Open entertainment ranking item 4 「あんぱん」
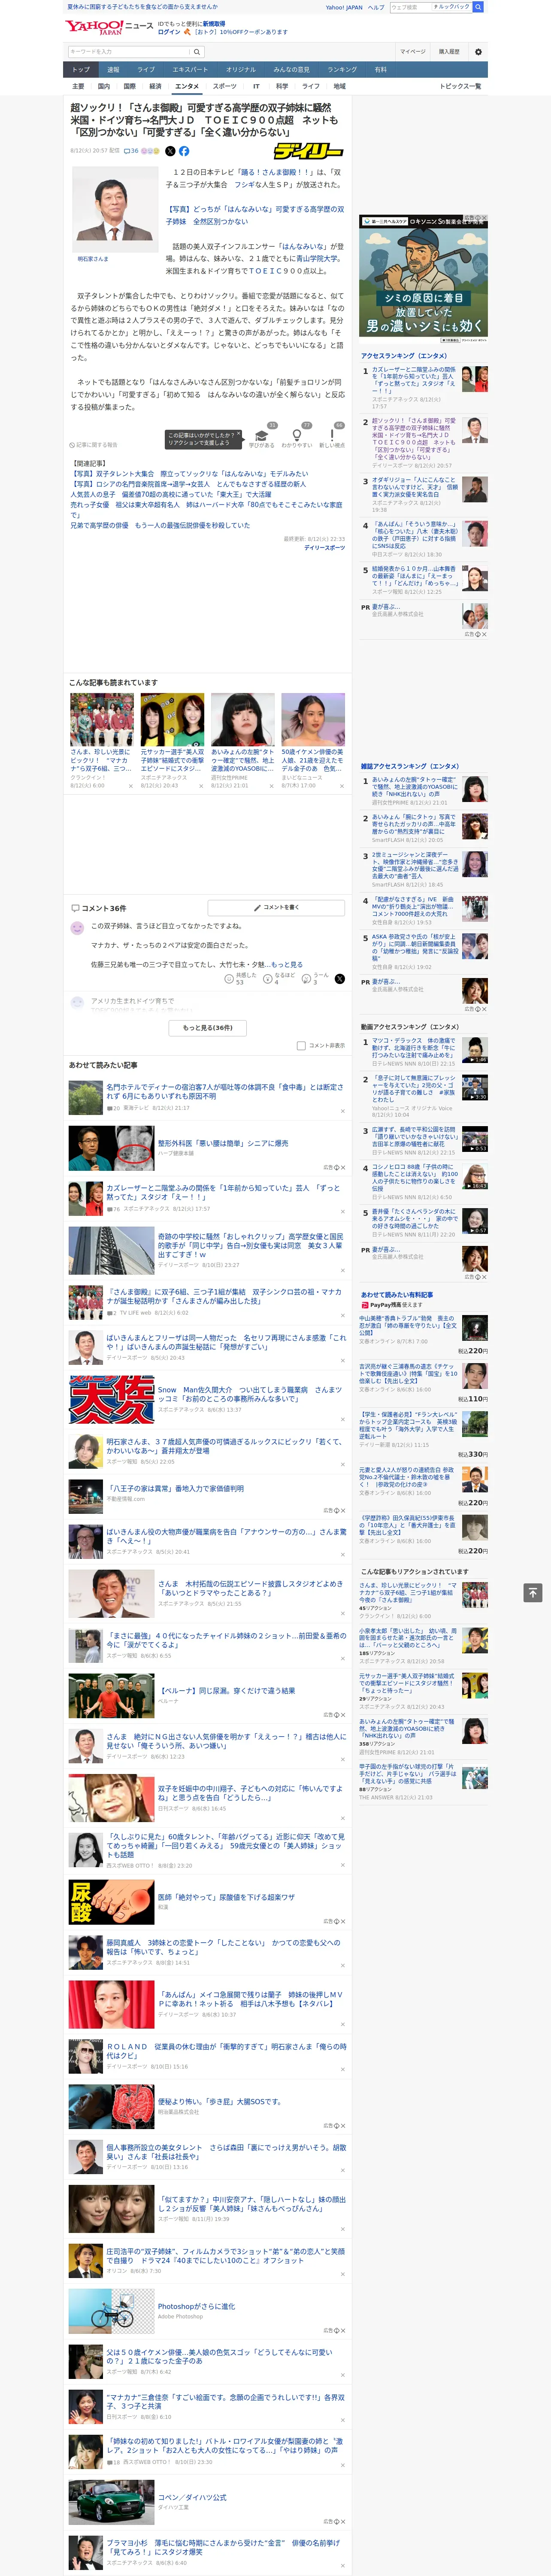551x2576 pixels. 415,535
